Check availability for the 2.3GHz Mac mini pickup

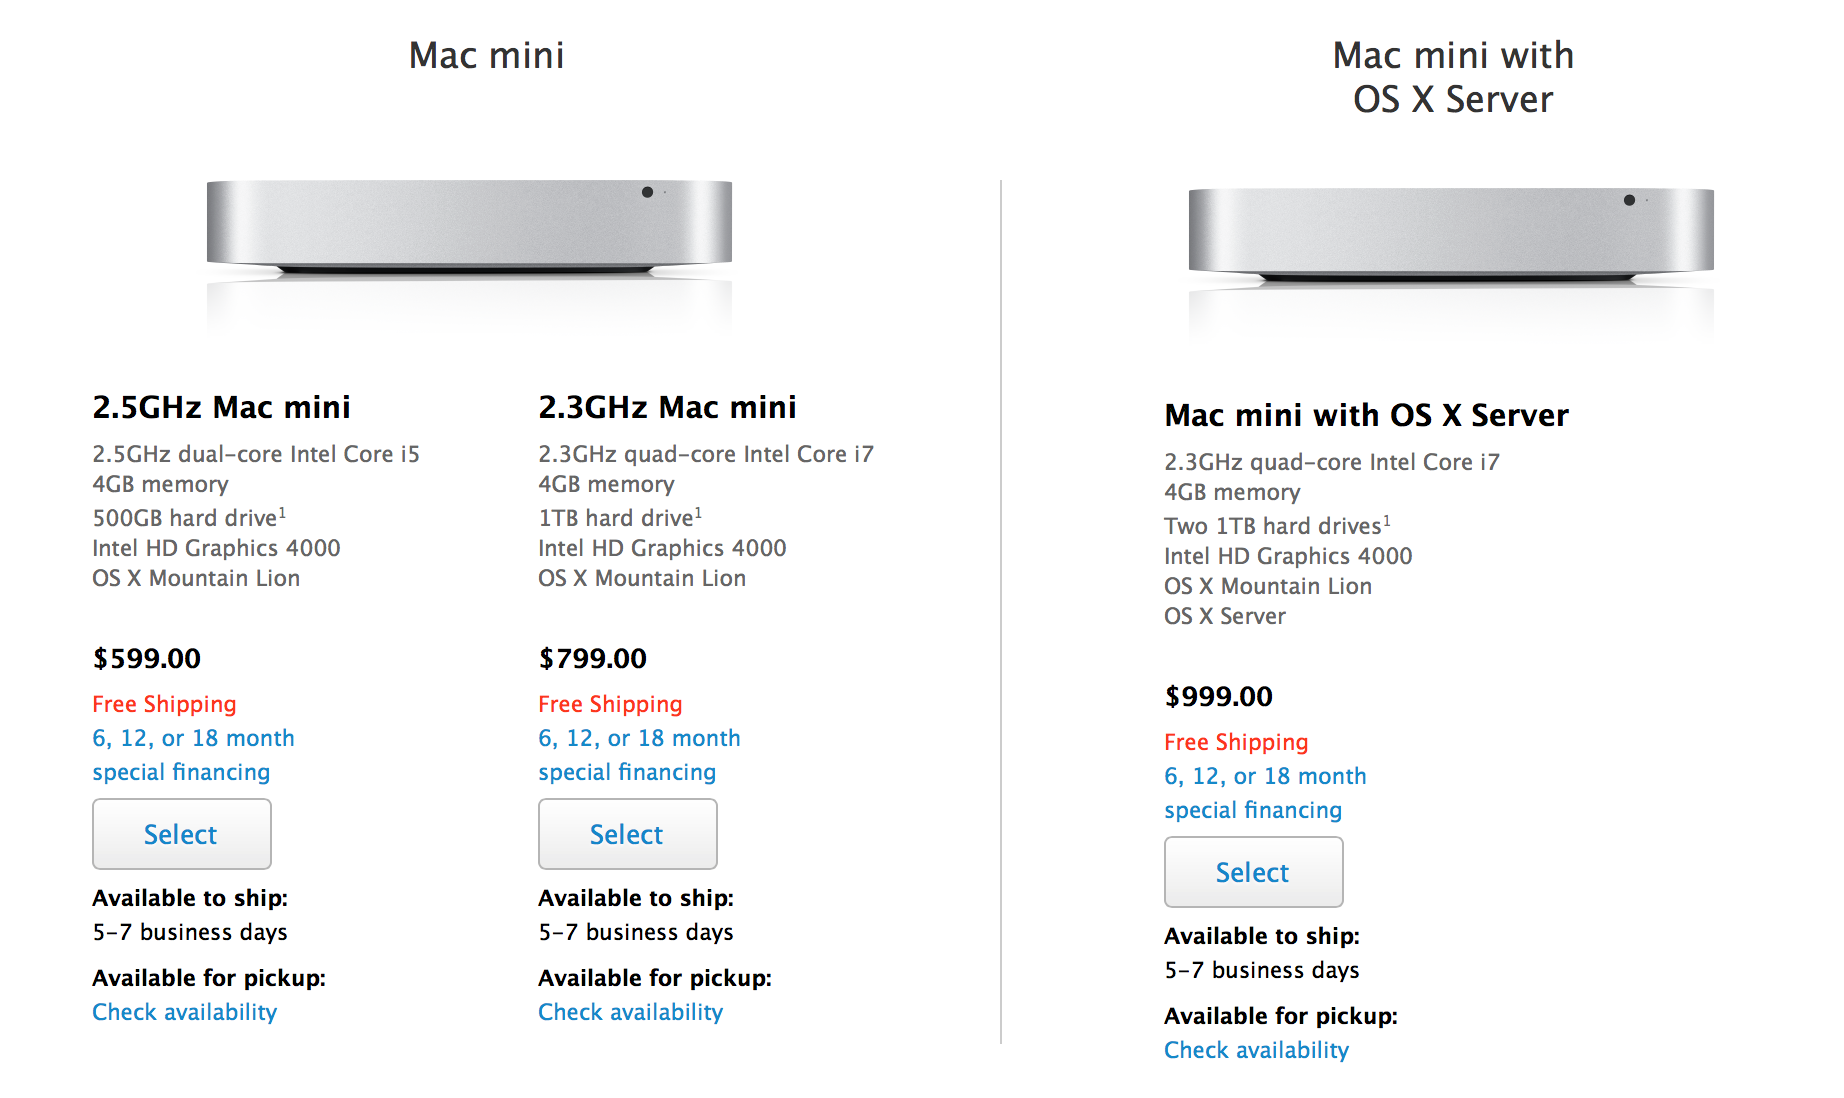click(630, 1011)
